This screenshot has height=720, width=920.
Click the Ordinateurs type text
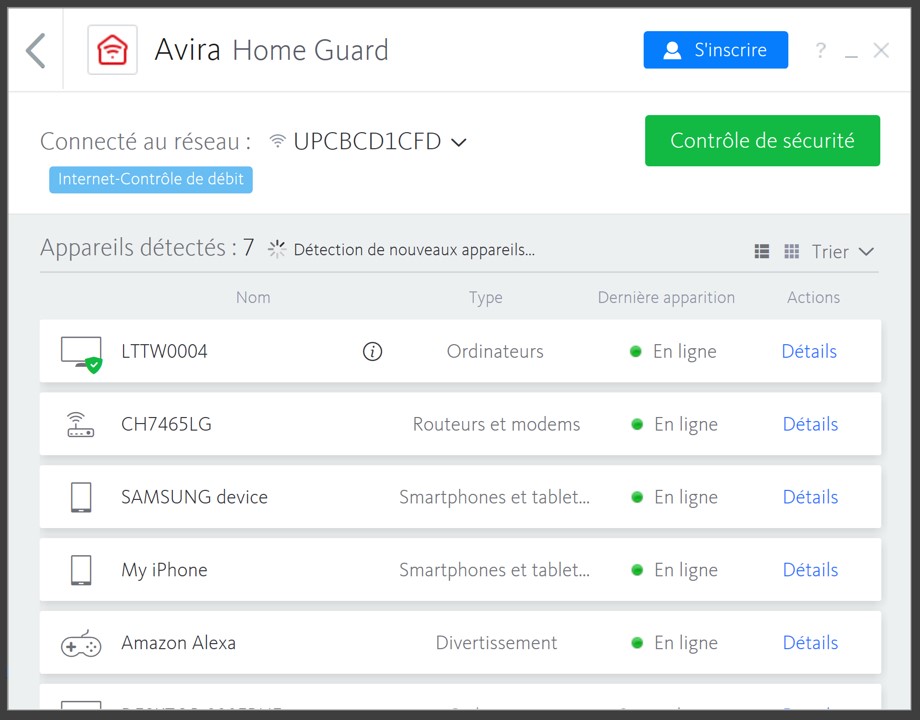click(x=495, y=351)
